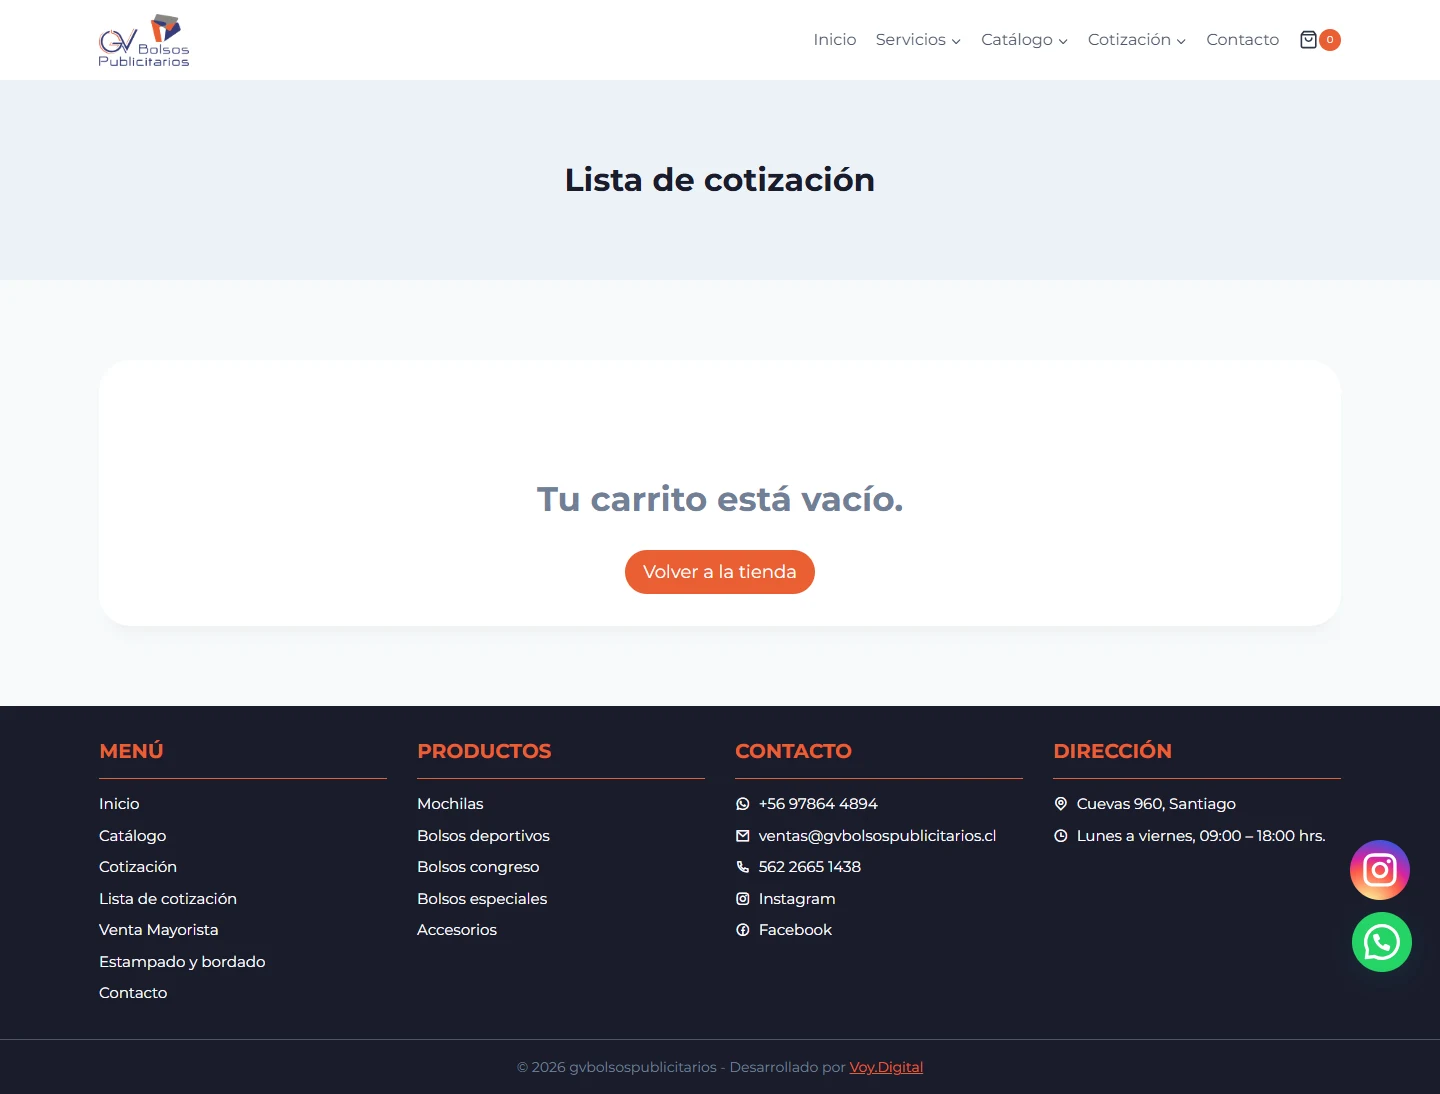Open footer Inicio link under Menú
The image size is (1440, 1094).
(x=119, y=804)
